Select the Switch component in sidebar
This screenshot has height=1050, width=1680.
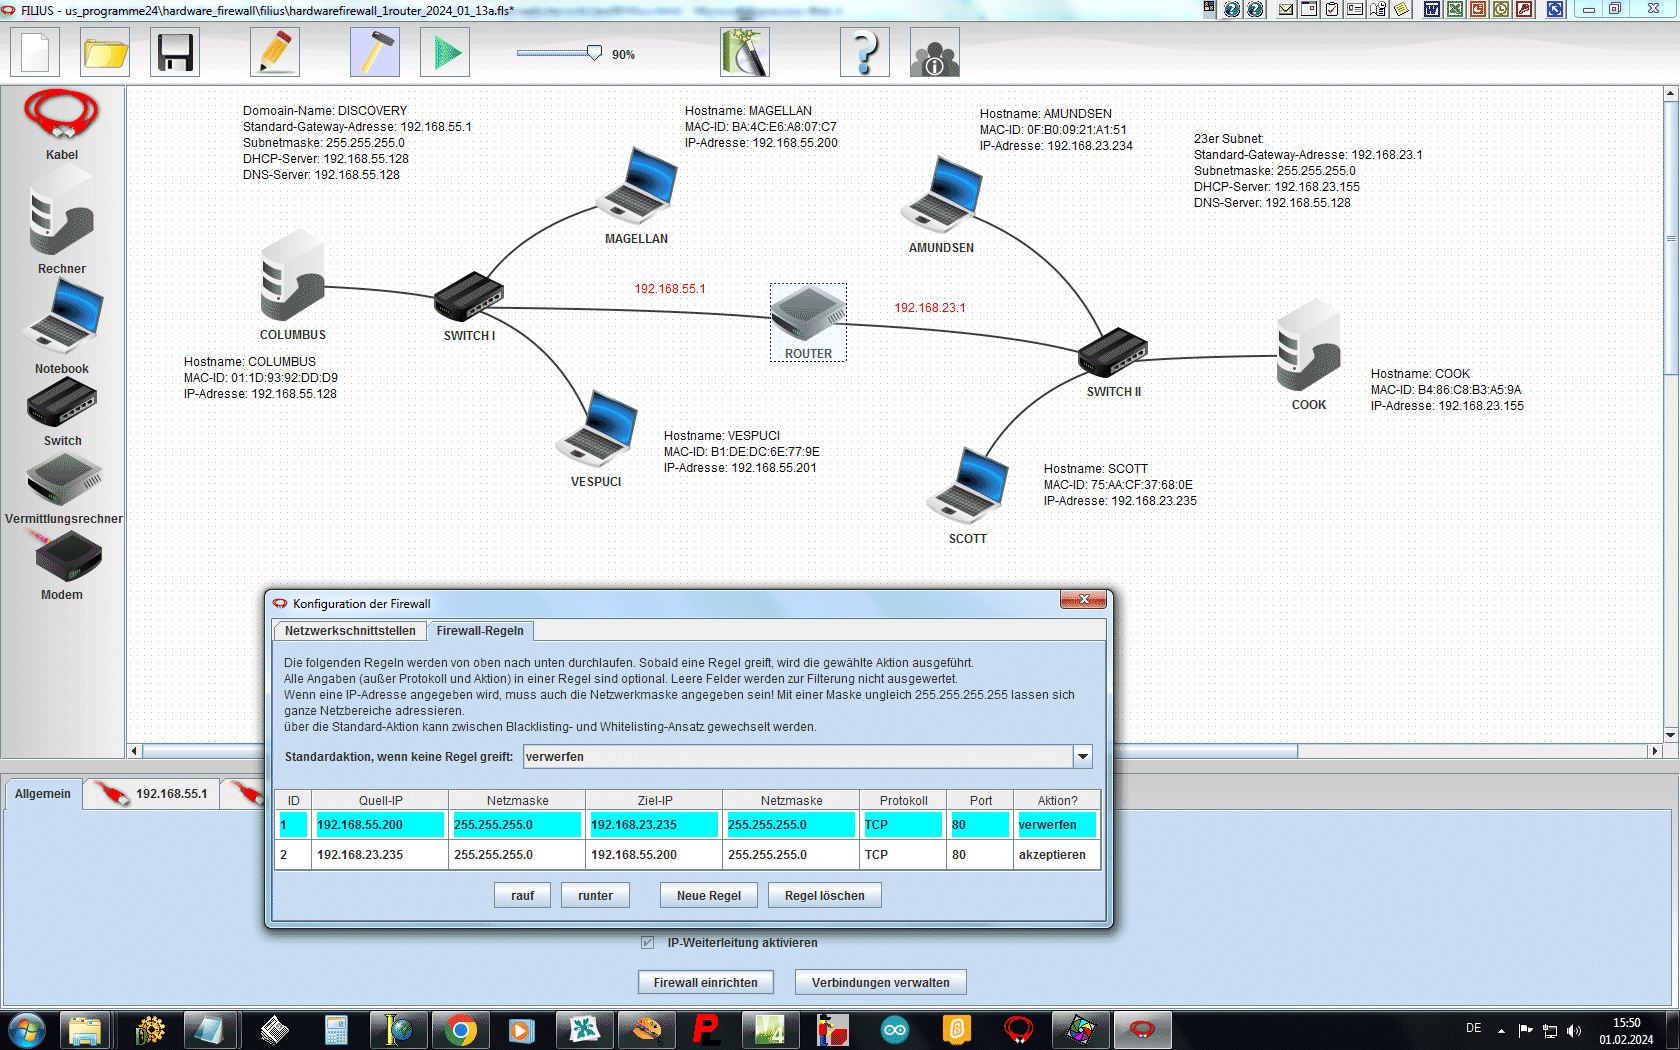point(62,412)
